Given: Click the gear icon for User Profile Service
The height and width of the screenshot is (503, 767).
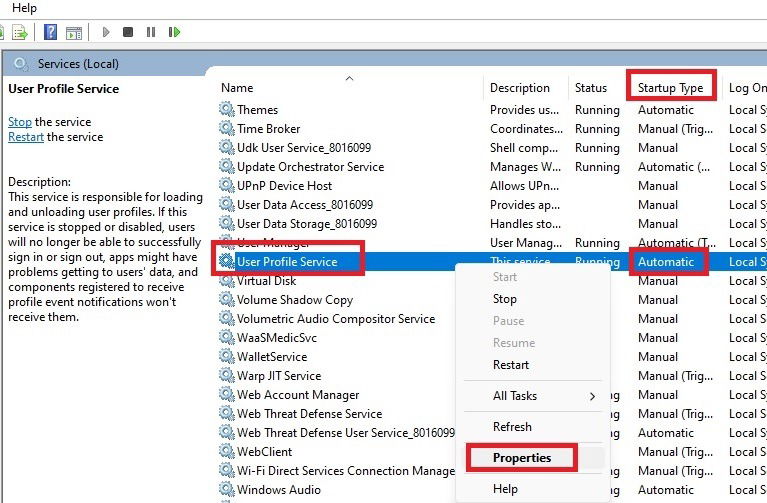Looking at the screenshot, I should 226,261.
